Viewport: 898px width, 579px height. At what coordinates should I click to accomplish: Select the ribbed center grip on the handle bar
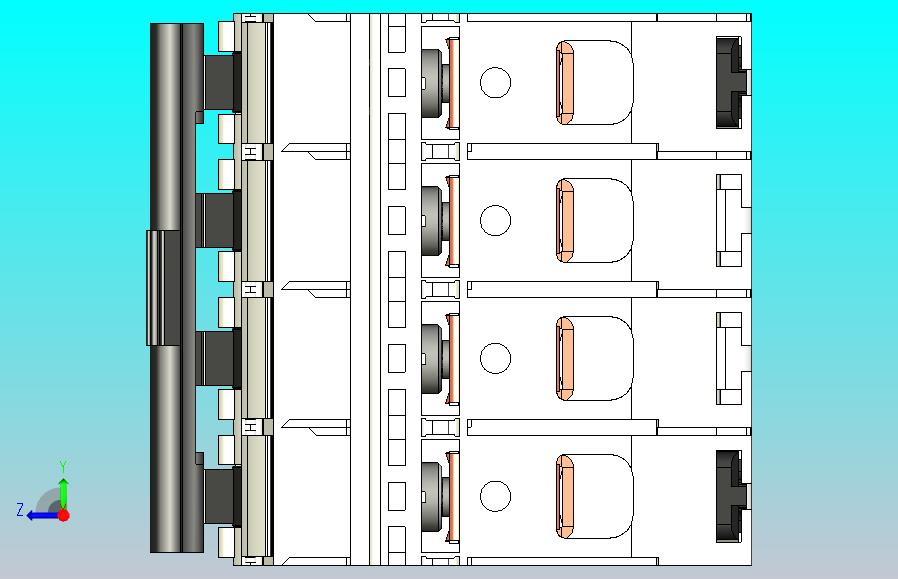tap(164, 288)
